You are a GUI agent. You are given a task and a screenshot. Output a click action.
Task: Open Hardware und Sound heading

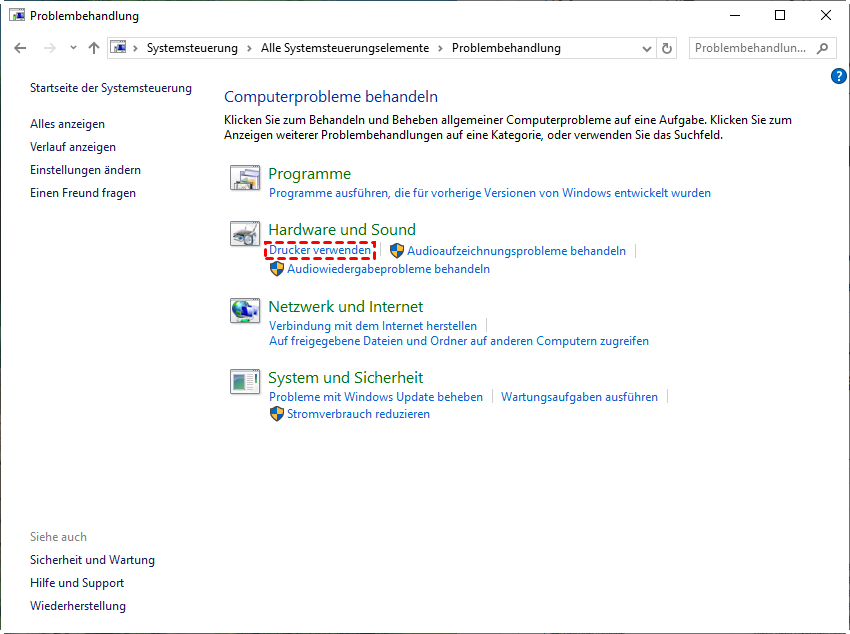click(342, 230)
